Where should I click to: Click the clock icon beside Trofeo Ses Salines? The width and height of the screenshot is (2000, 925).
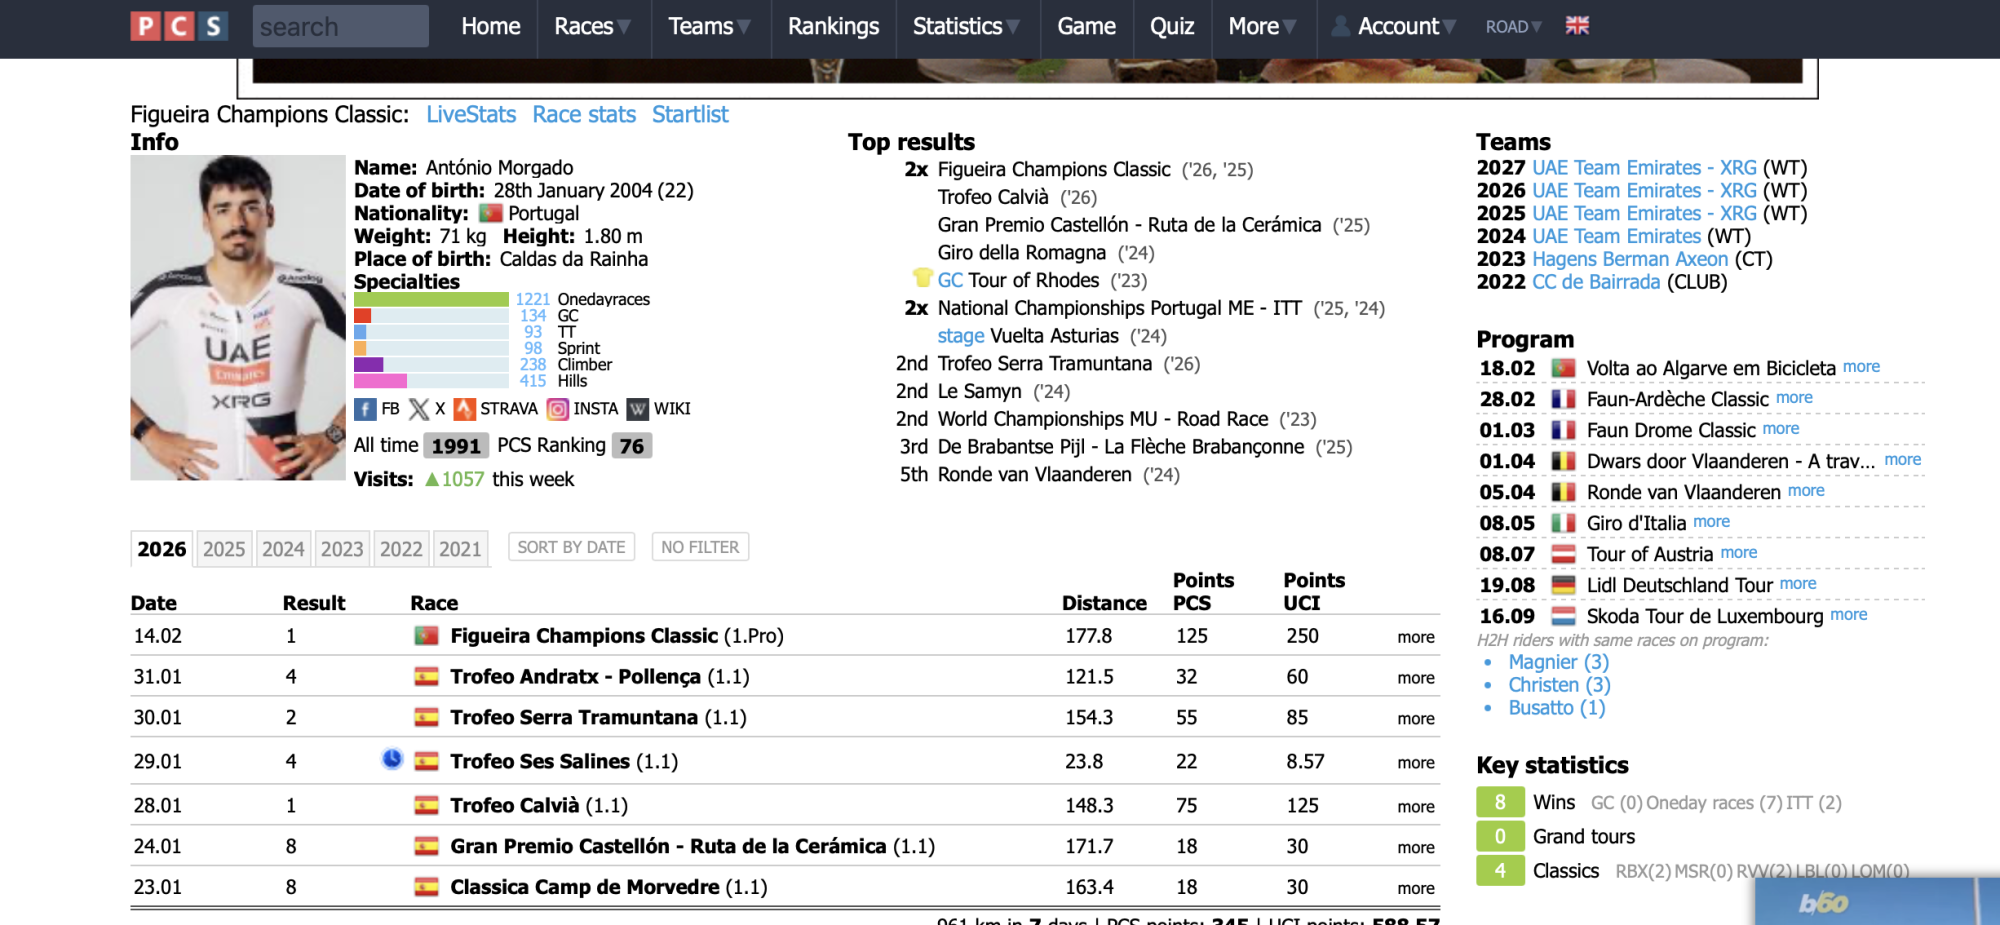(x=390, y=759)
